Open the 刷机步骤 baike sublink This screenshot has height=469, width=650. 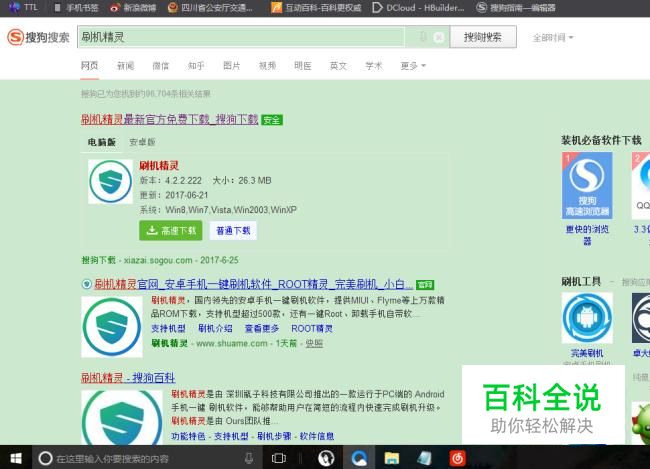coord(274,436)
